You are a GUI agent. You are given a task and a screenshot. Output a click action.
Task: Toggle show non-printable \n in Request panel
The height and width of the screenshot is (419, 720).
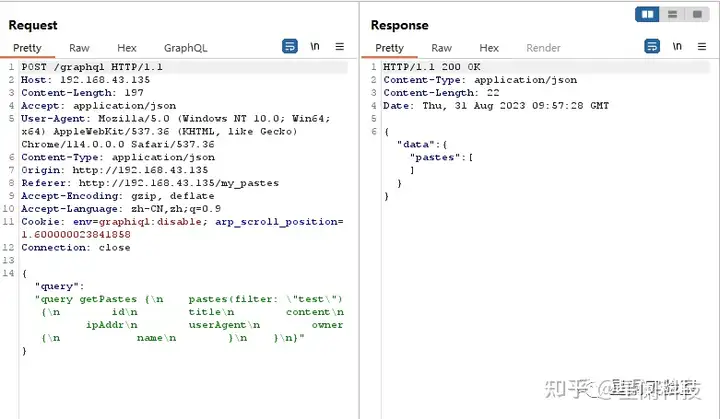point(315,46)
